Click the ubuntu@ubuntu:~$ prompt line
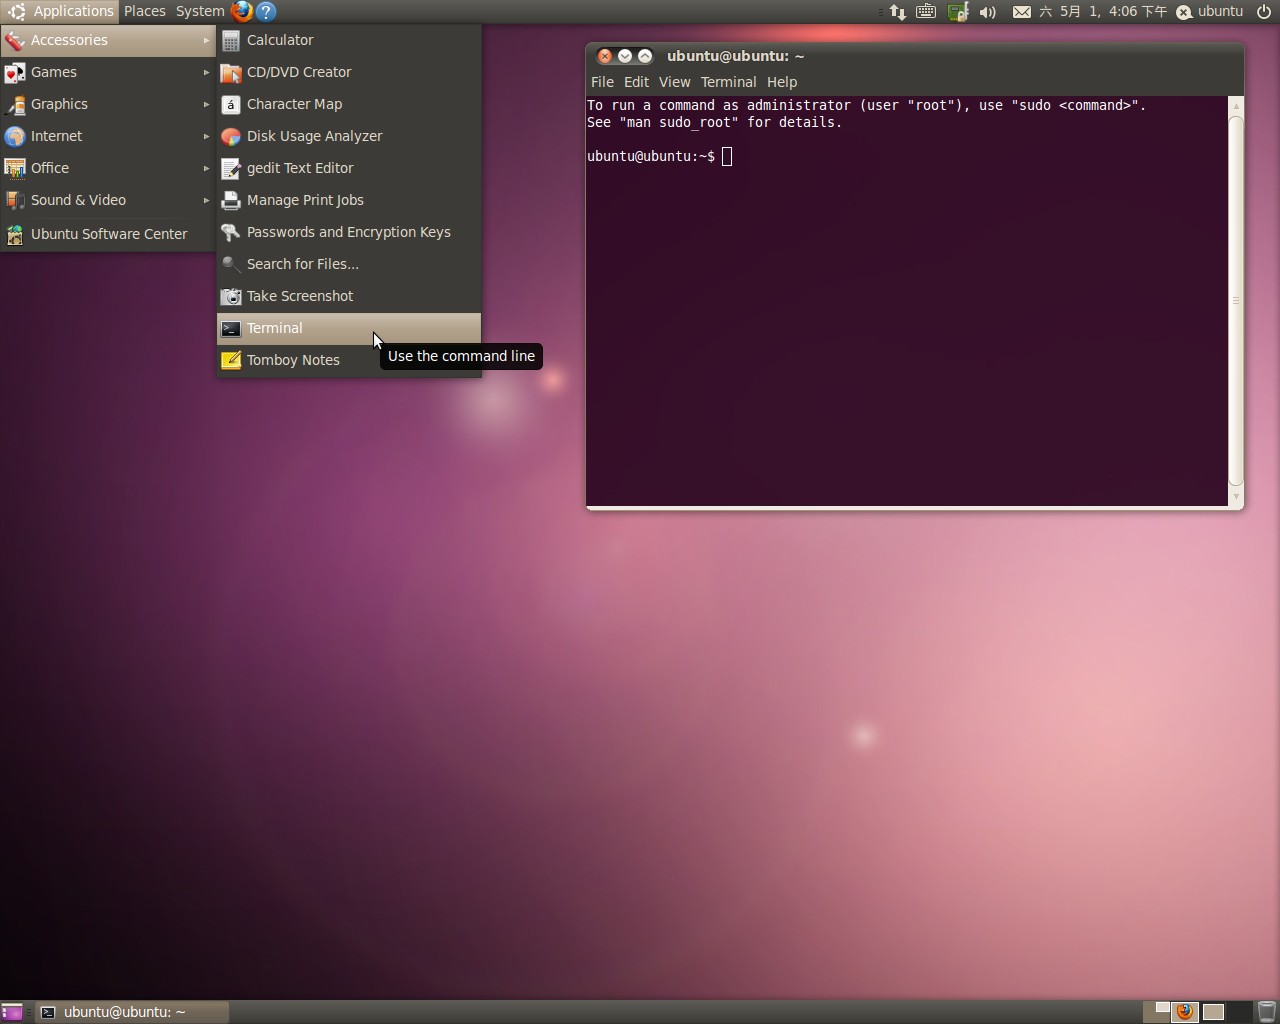The width and height of the screenshot is (1280, 1024). coord(651,156)
